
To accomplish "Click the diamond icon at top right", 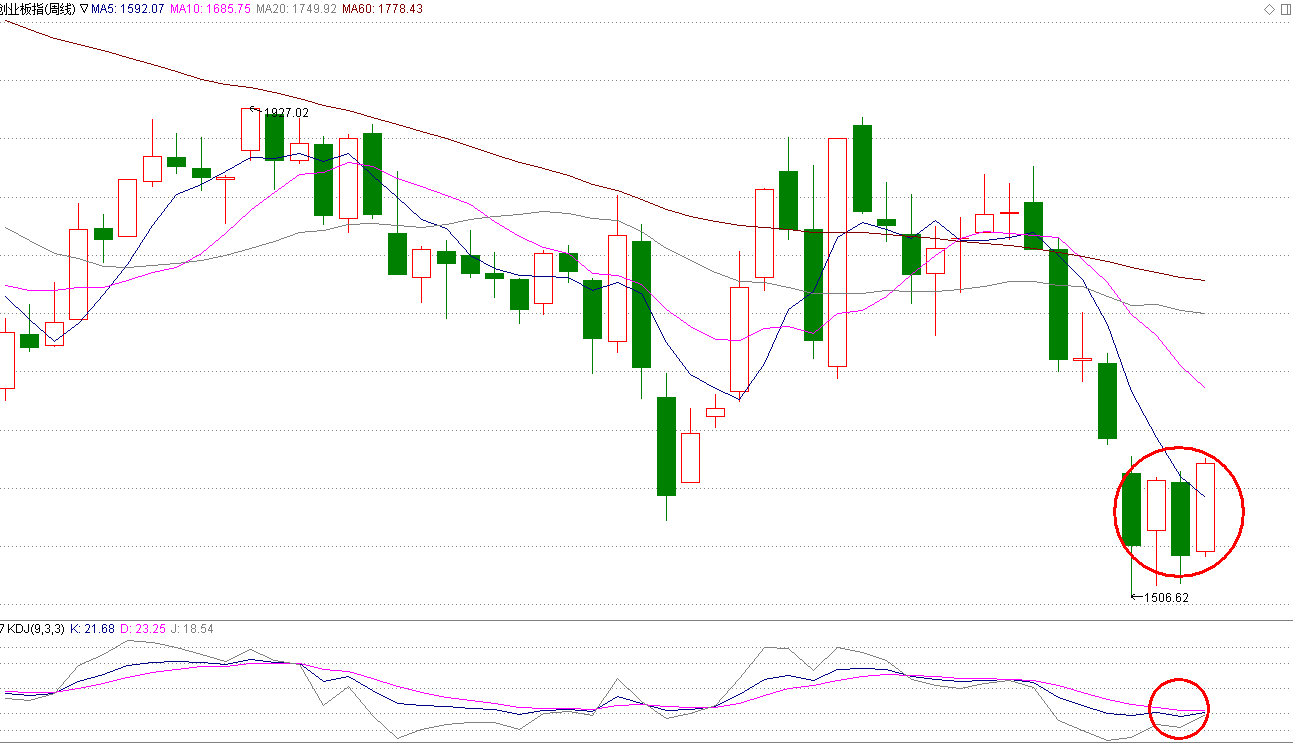I will 1269,8.
